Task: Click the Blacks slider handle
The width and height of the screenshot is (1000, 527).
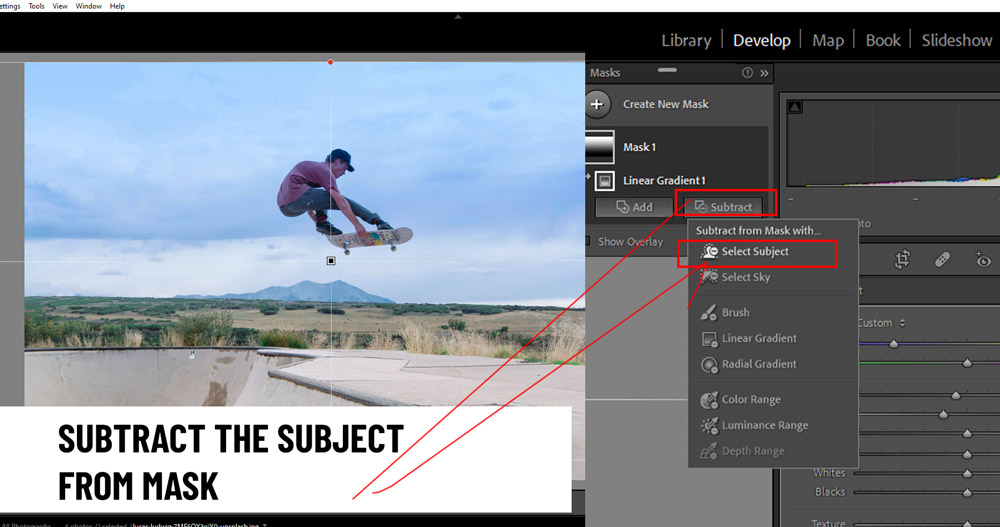Action: 967,493
